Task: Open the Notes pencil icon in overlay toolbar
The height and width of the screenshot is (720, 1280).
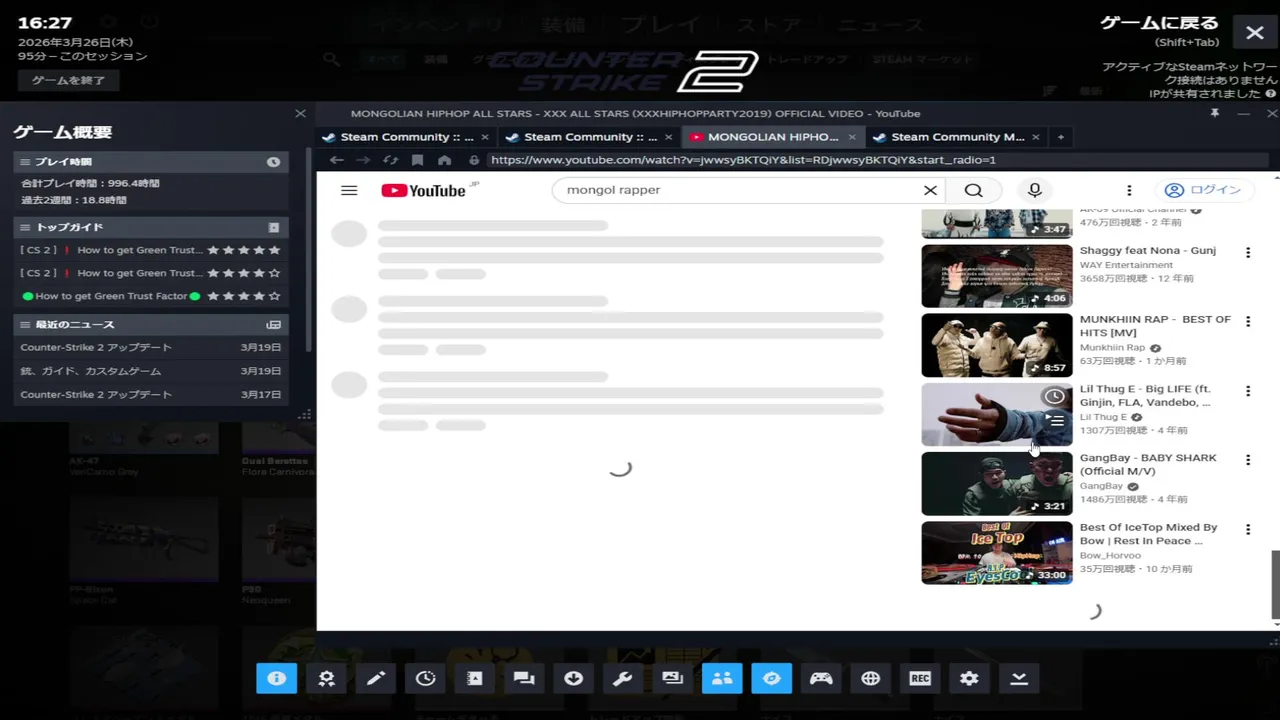Action: pyautogui.click(x=376, y=678)
